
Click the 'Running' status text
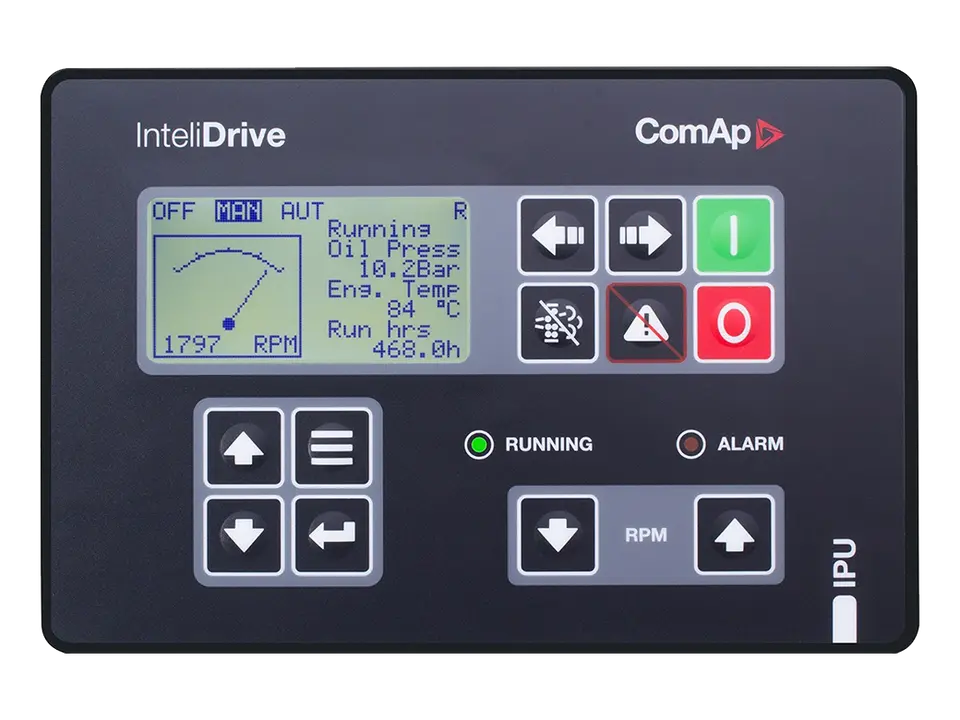click(x=379, y=230)
